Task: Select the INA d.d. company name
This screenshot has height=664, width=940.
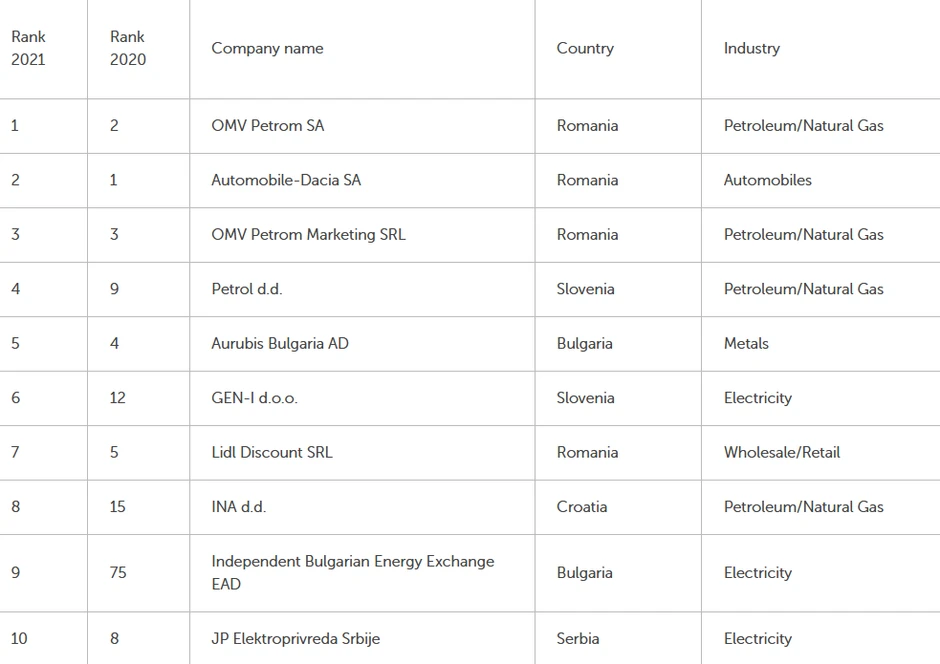Action: pyautogui.click(x=238, y=507)
